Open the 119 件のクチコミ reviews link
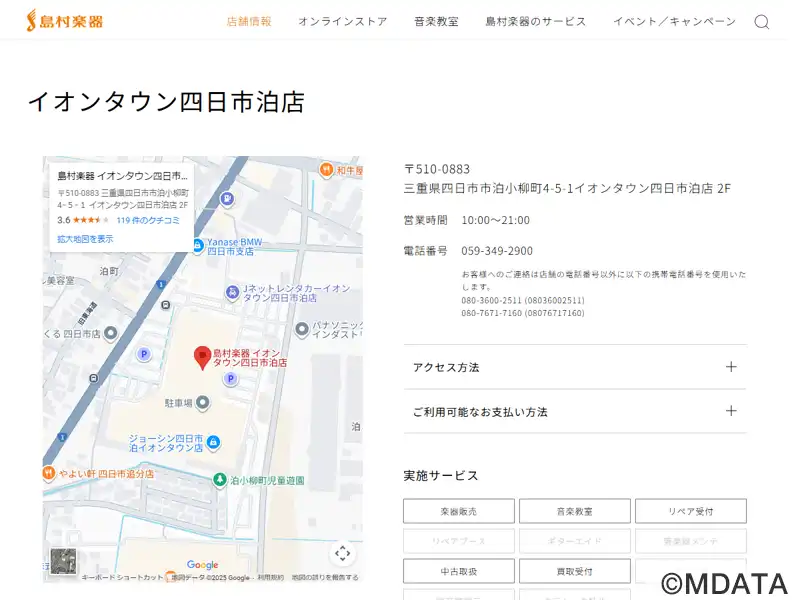Screen dimensions: 800x600 pos(148,220)
